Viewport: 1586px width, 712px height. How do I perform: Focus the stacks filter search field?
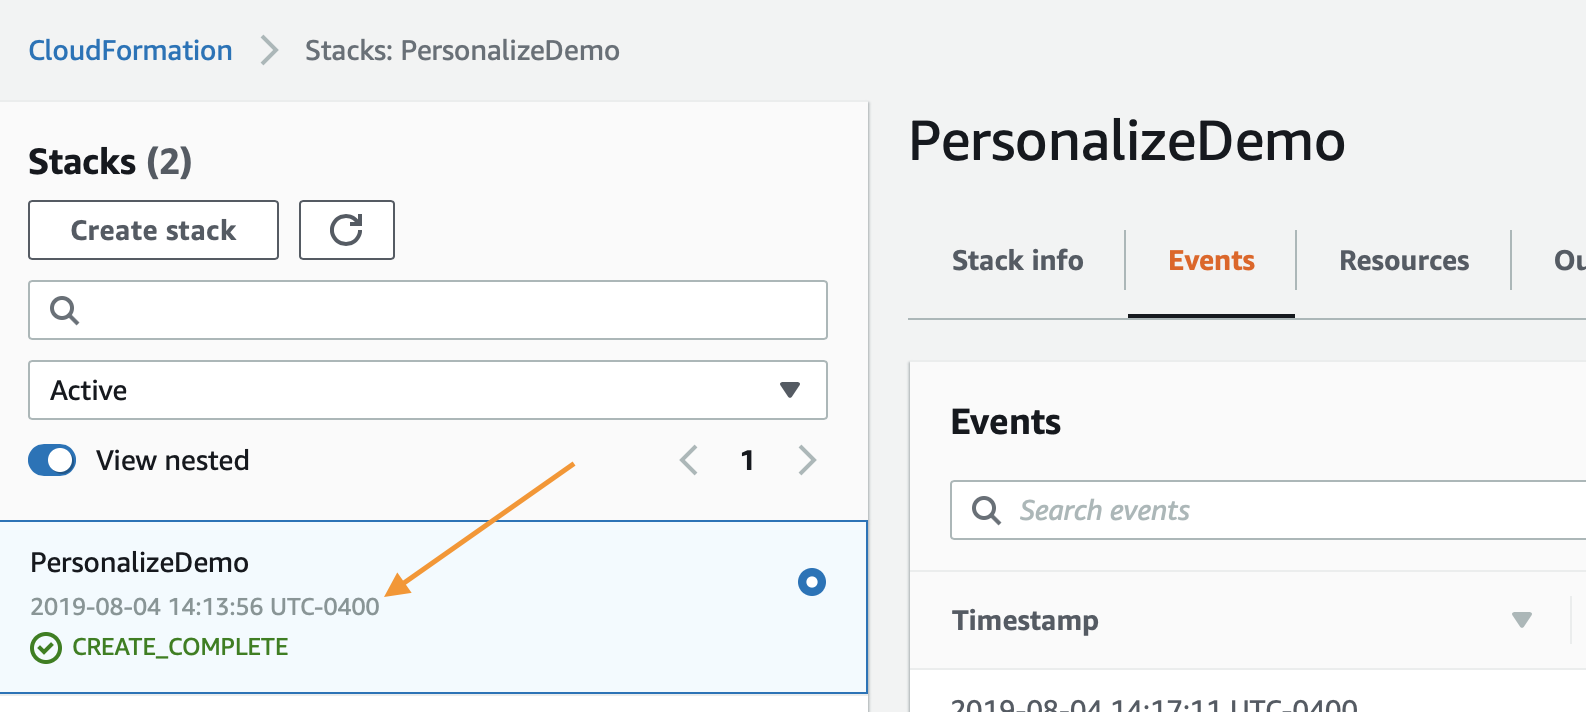point(428,310)
